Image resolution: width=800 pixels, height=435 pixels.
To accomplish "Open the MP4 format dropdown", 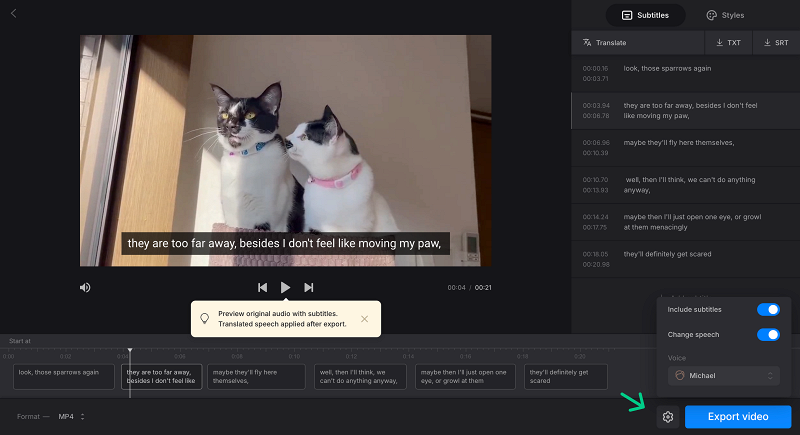I will [x=71, y=416].
